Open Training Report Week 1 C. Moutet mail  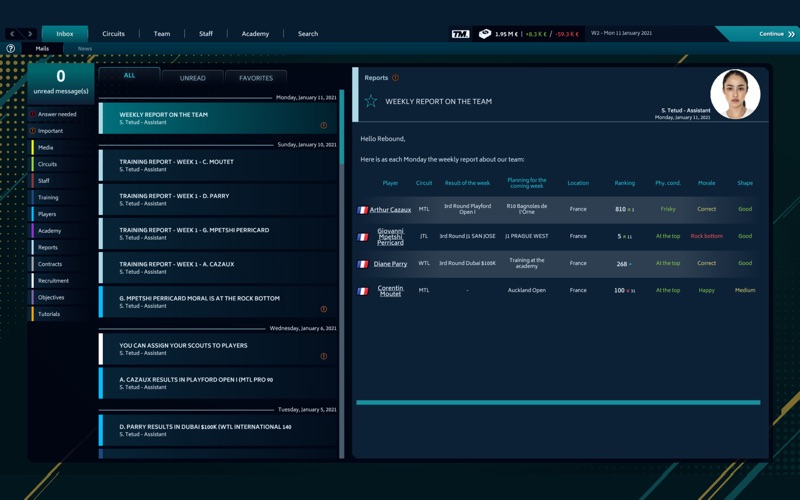218,165
